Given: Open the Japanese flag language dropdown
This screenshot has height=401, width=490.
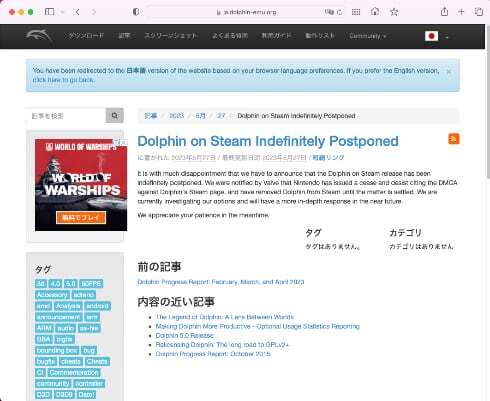Looking at the screenshot, I should (x=437, y=36).
